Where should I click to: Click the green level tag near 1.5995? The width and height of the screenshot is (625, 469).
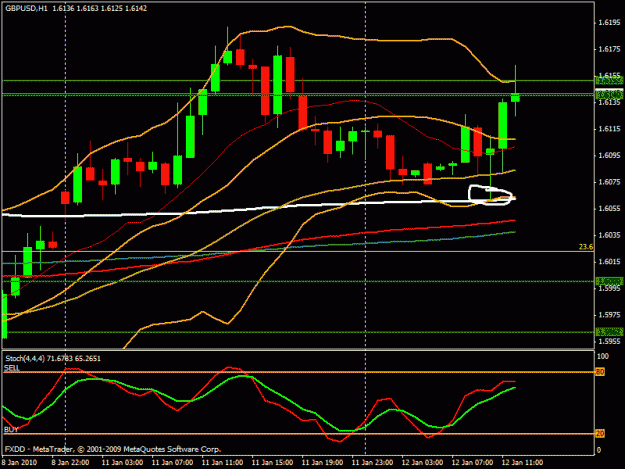point(609,281)
